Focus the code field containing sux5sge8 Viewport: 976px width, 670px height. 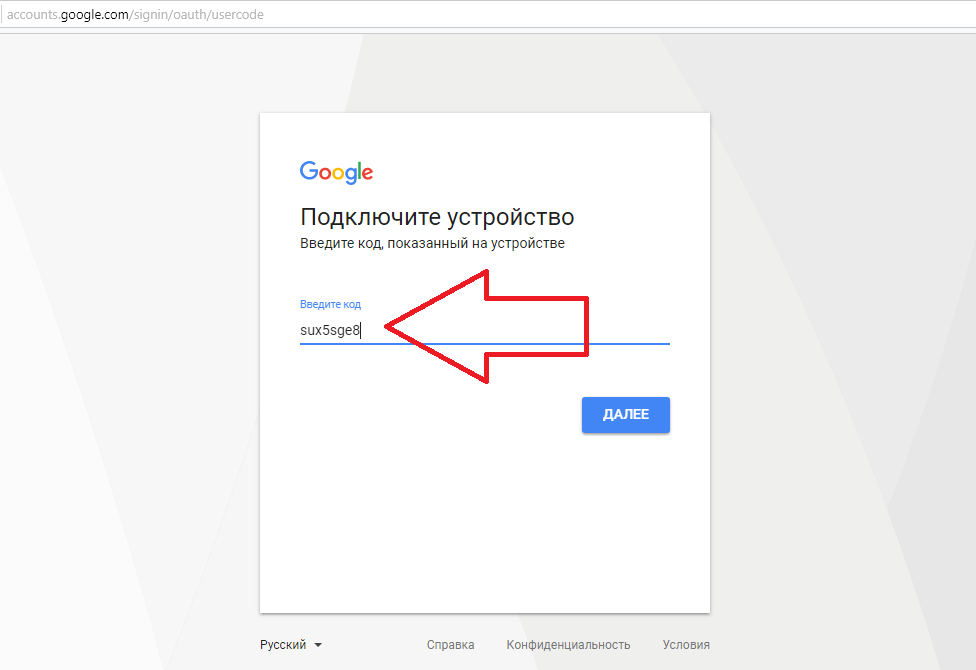(330, 330)
